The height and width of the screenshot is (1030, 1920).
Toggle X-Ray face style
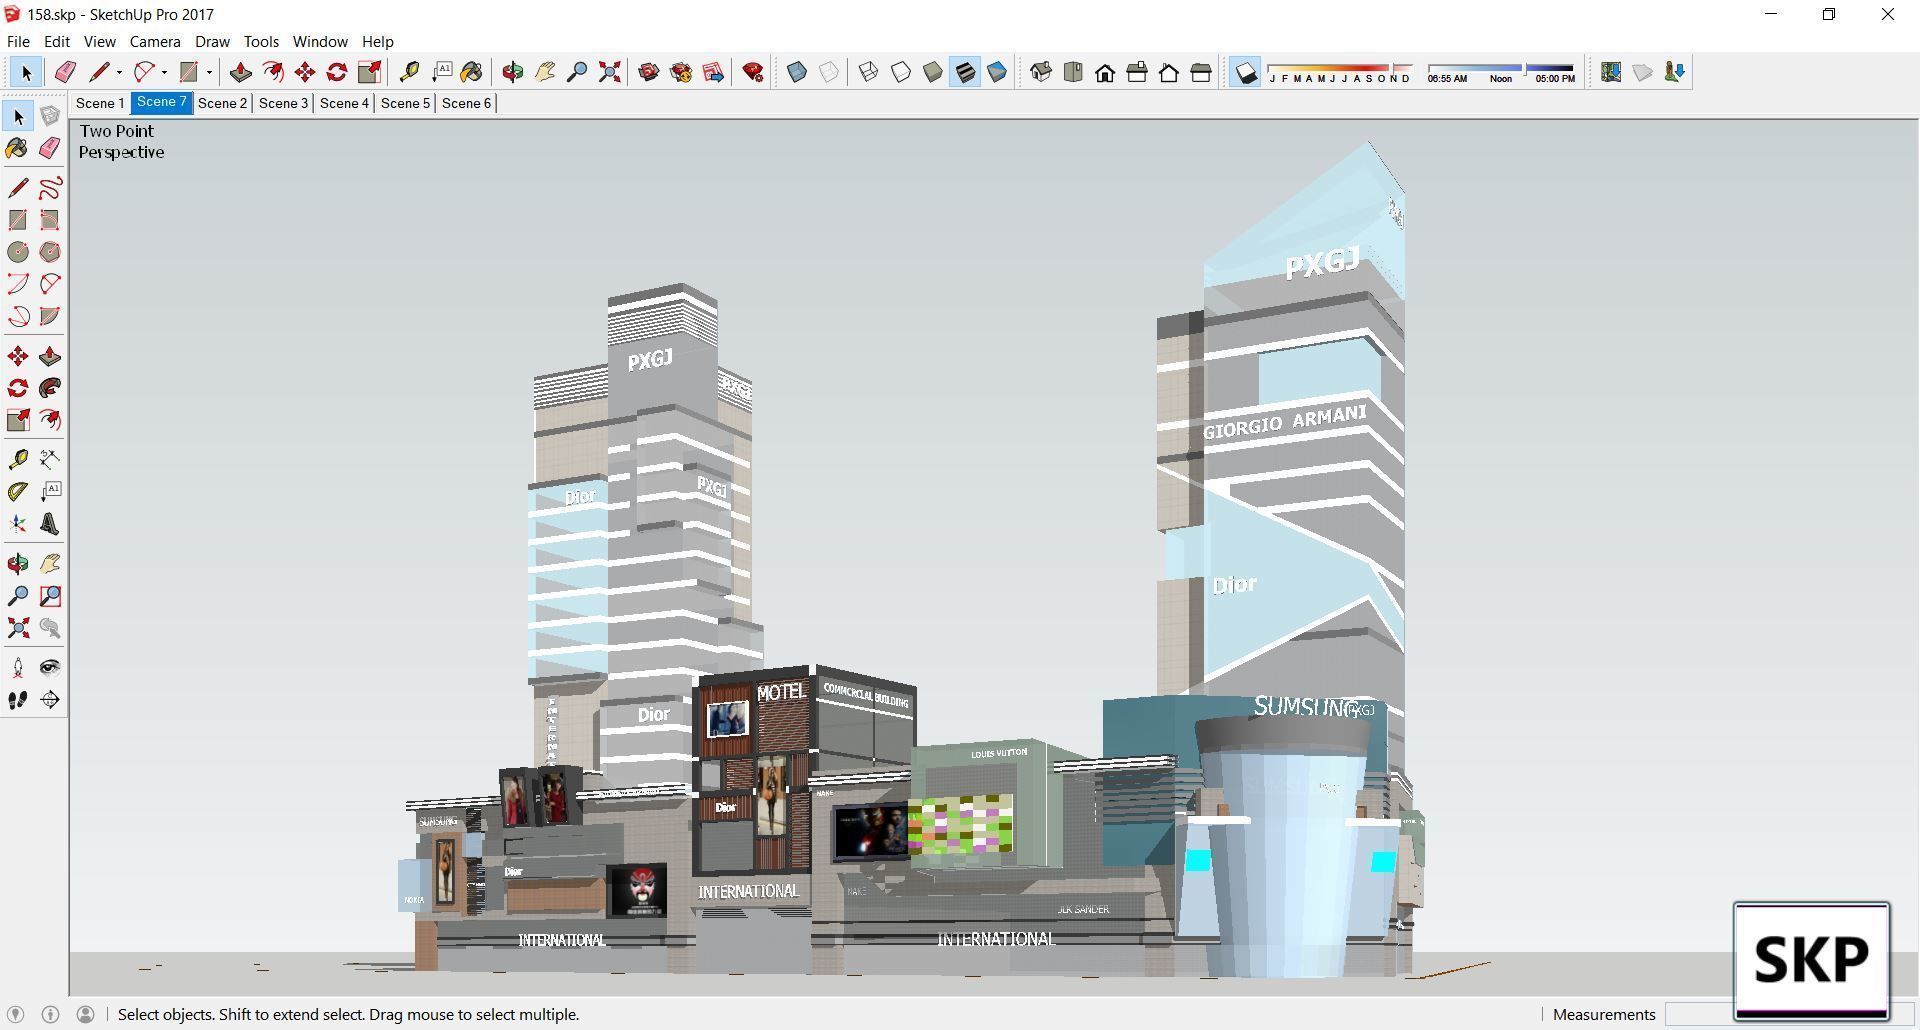tap(797, 72)
